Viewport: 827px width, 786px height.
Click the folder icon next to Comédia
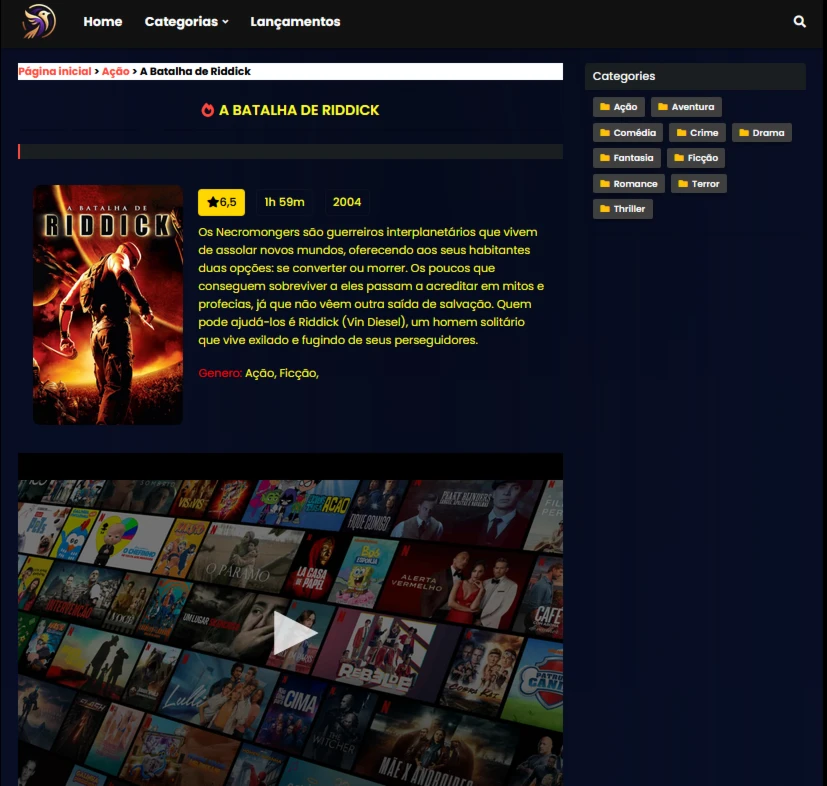click(605, 133)
